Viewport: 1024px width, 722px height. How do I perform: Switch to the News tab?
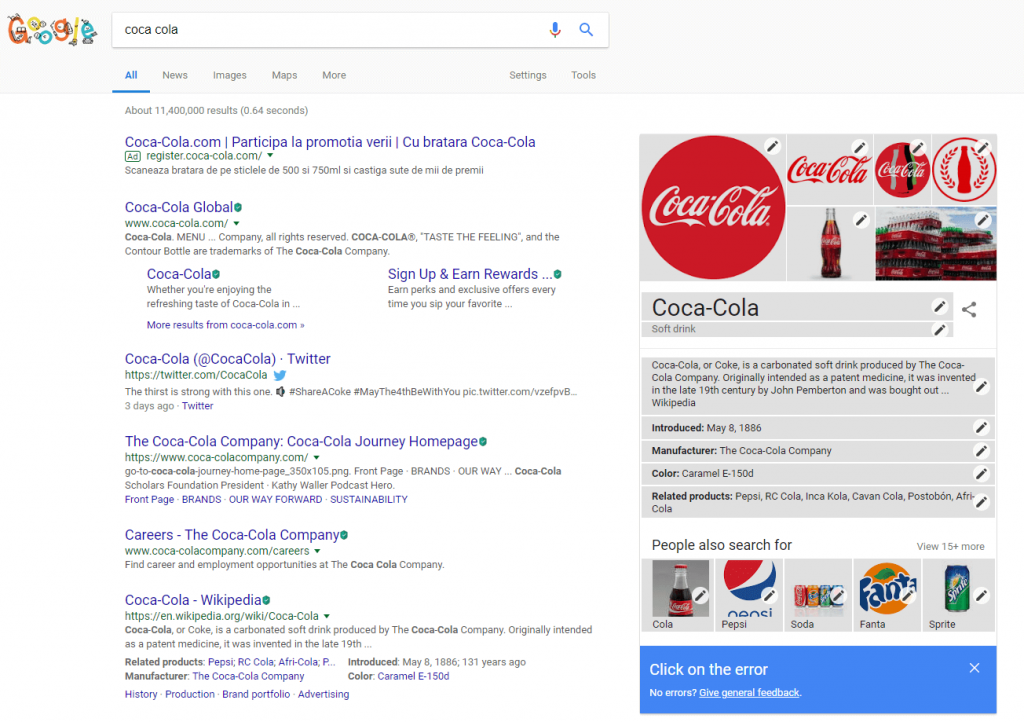click(175, 75)
